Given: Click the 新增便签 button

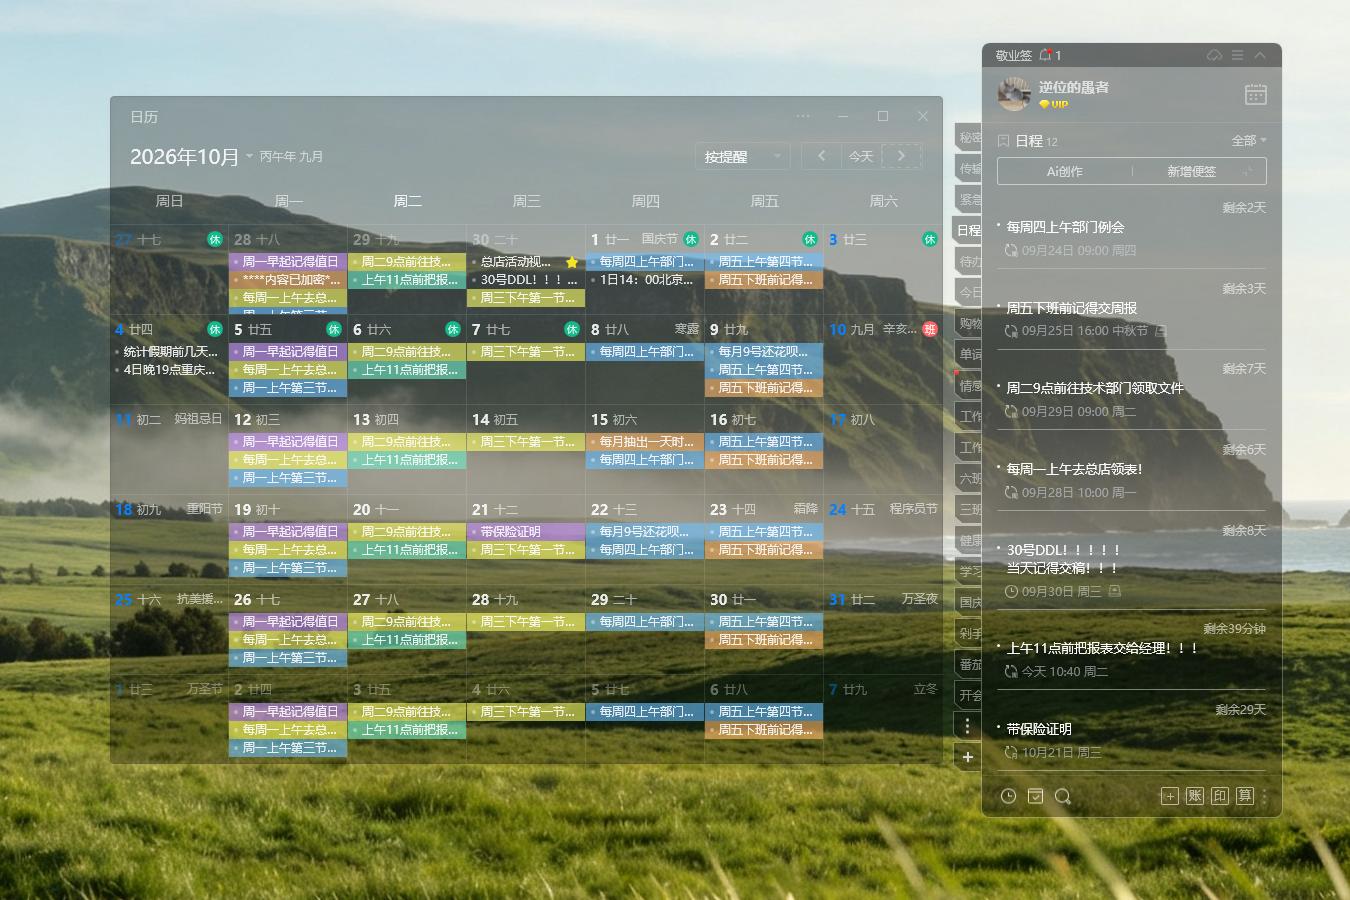Looking at the screenshot, I should 1191,171.
